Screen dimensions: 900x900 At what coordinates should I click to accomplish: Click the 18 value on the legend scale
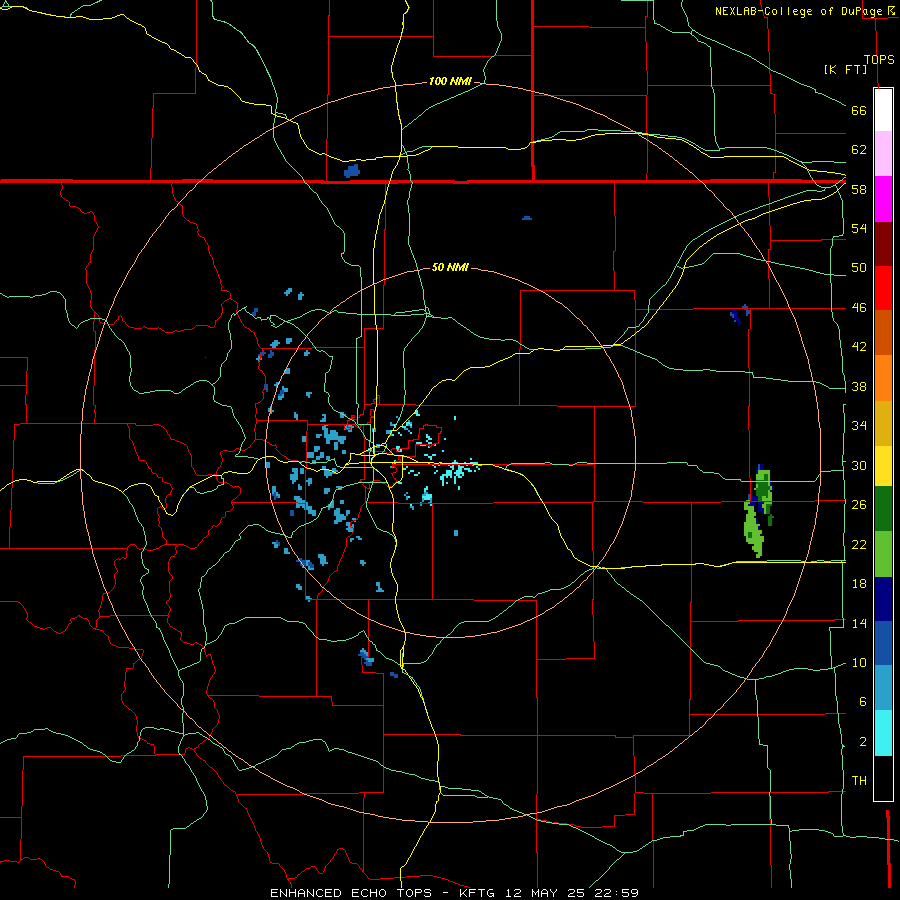point(859,584)
